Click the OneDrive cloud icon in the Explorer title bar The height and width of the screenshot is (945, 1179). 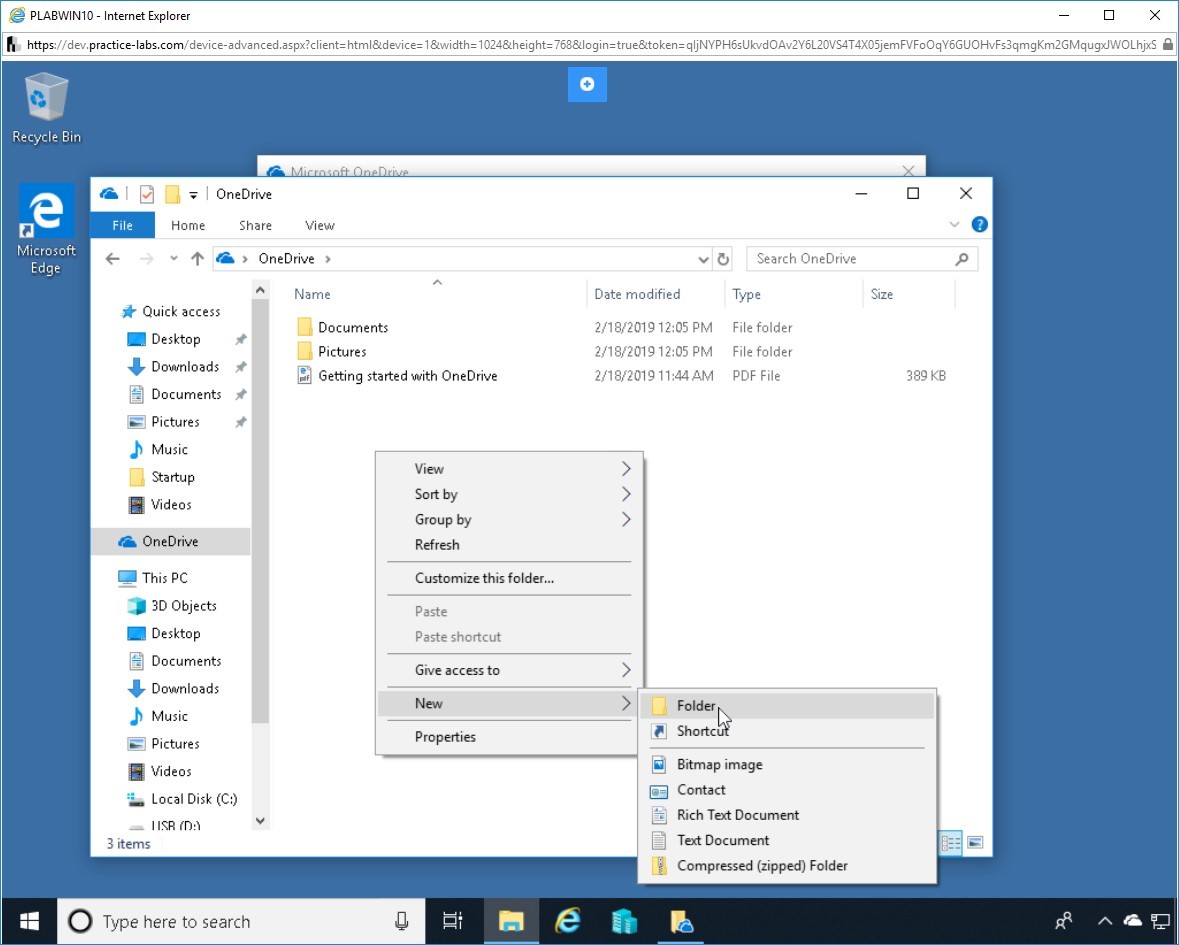coord(109,194)
